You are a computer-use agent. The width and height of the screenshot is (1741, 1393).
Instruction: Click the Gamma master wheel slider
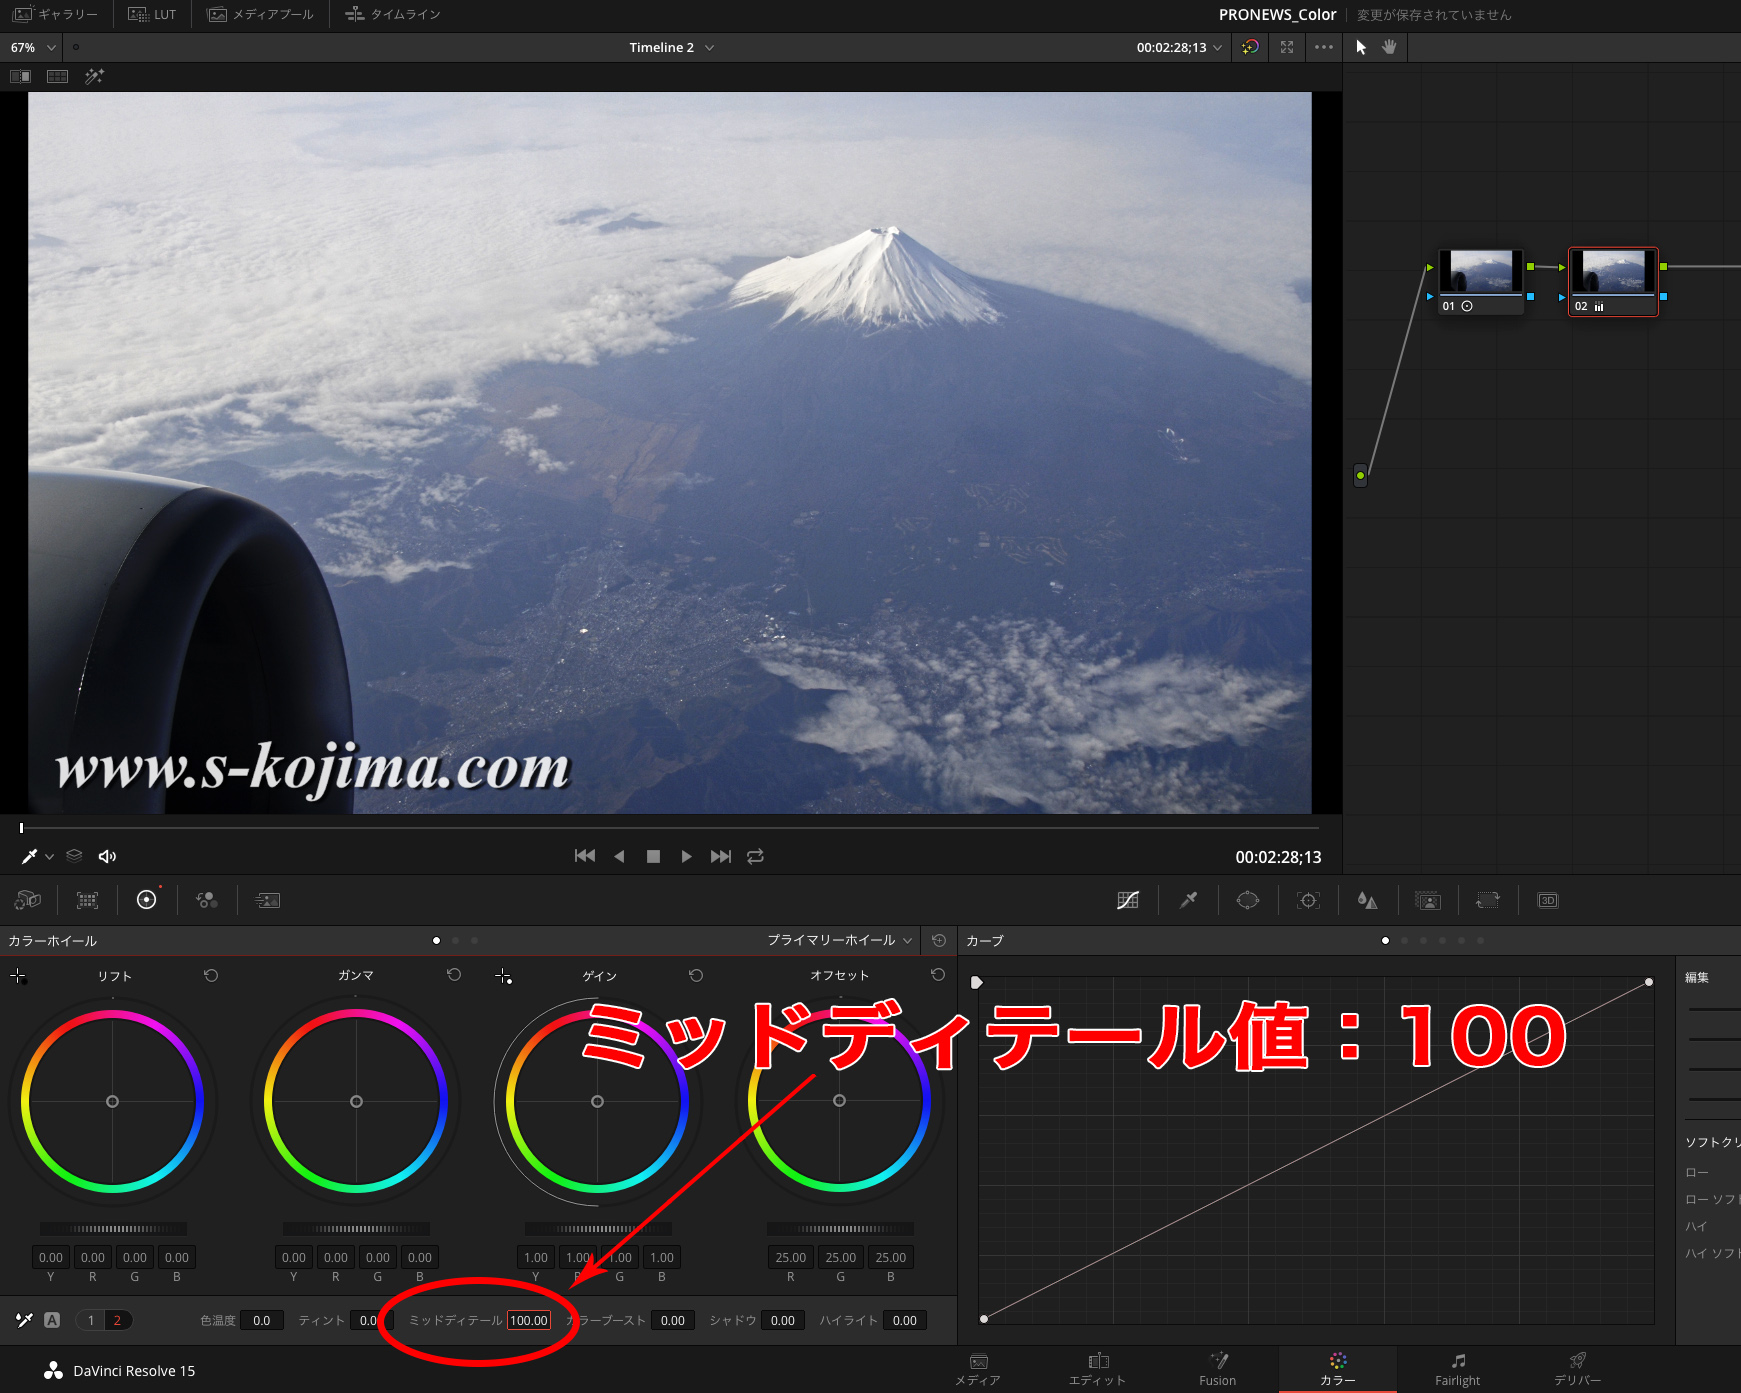pos(356,1228)
